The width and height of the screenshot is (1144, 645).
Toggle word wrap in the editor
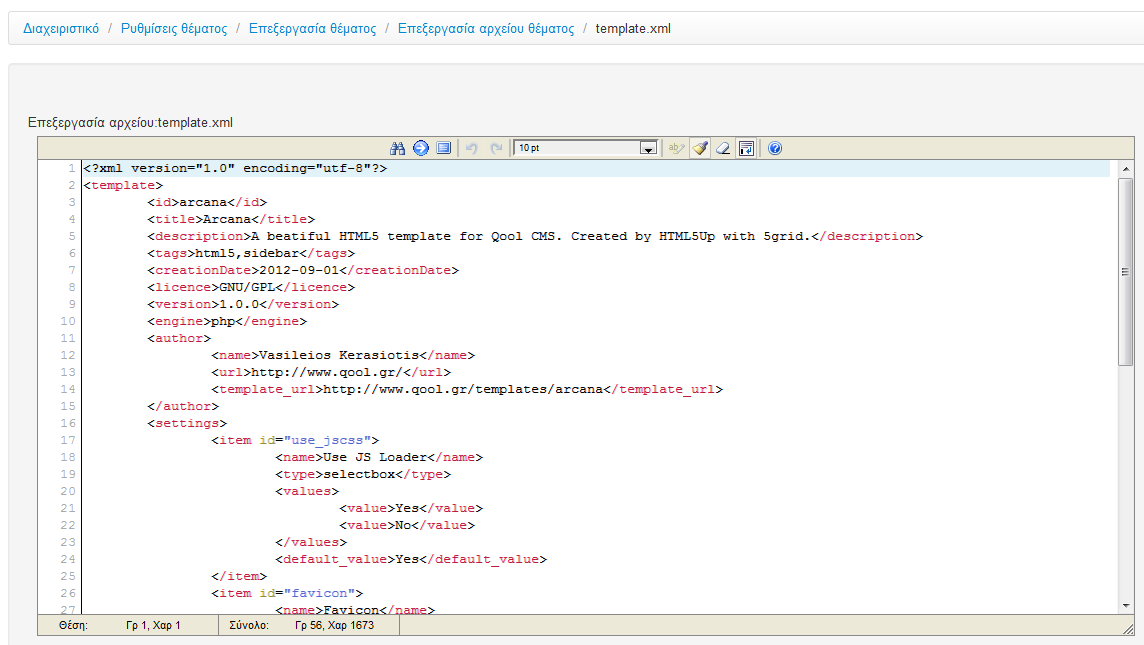(x=746, y=148)
